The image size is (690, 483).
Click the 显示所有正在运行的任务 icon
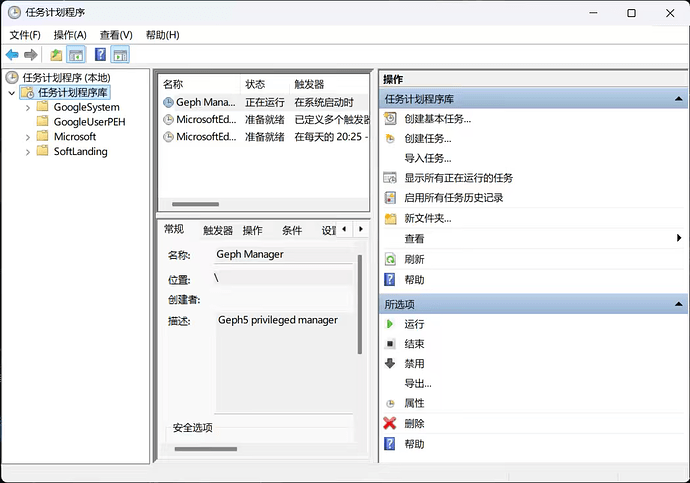pyautogui.click(x=390, y=178)
